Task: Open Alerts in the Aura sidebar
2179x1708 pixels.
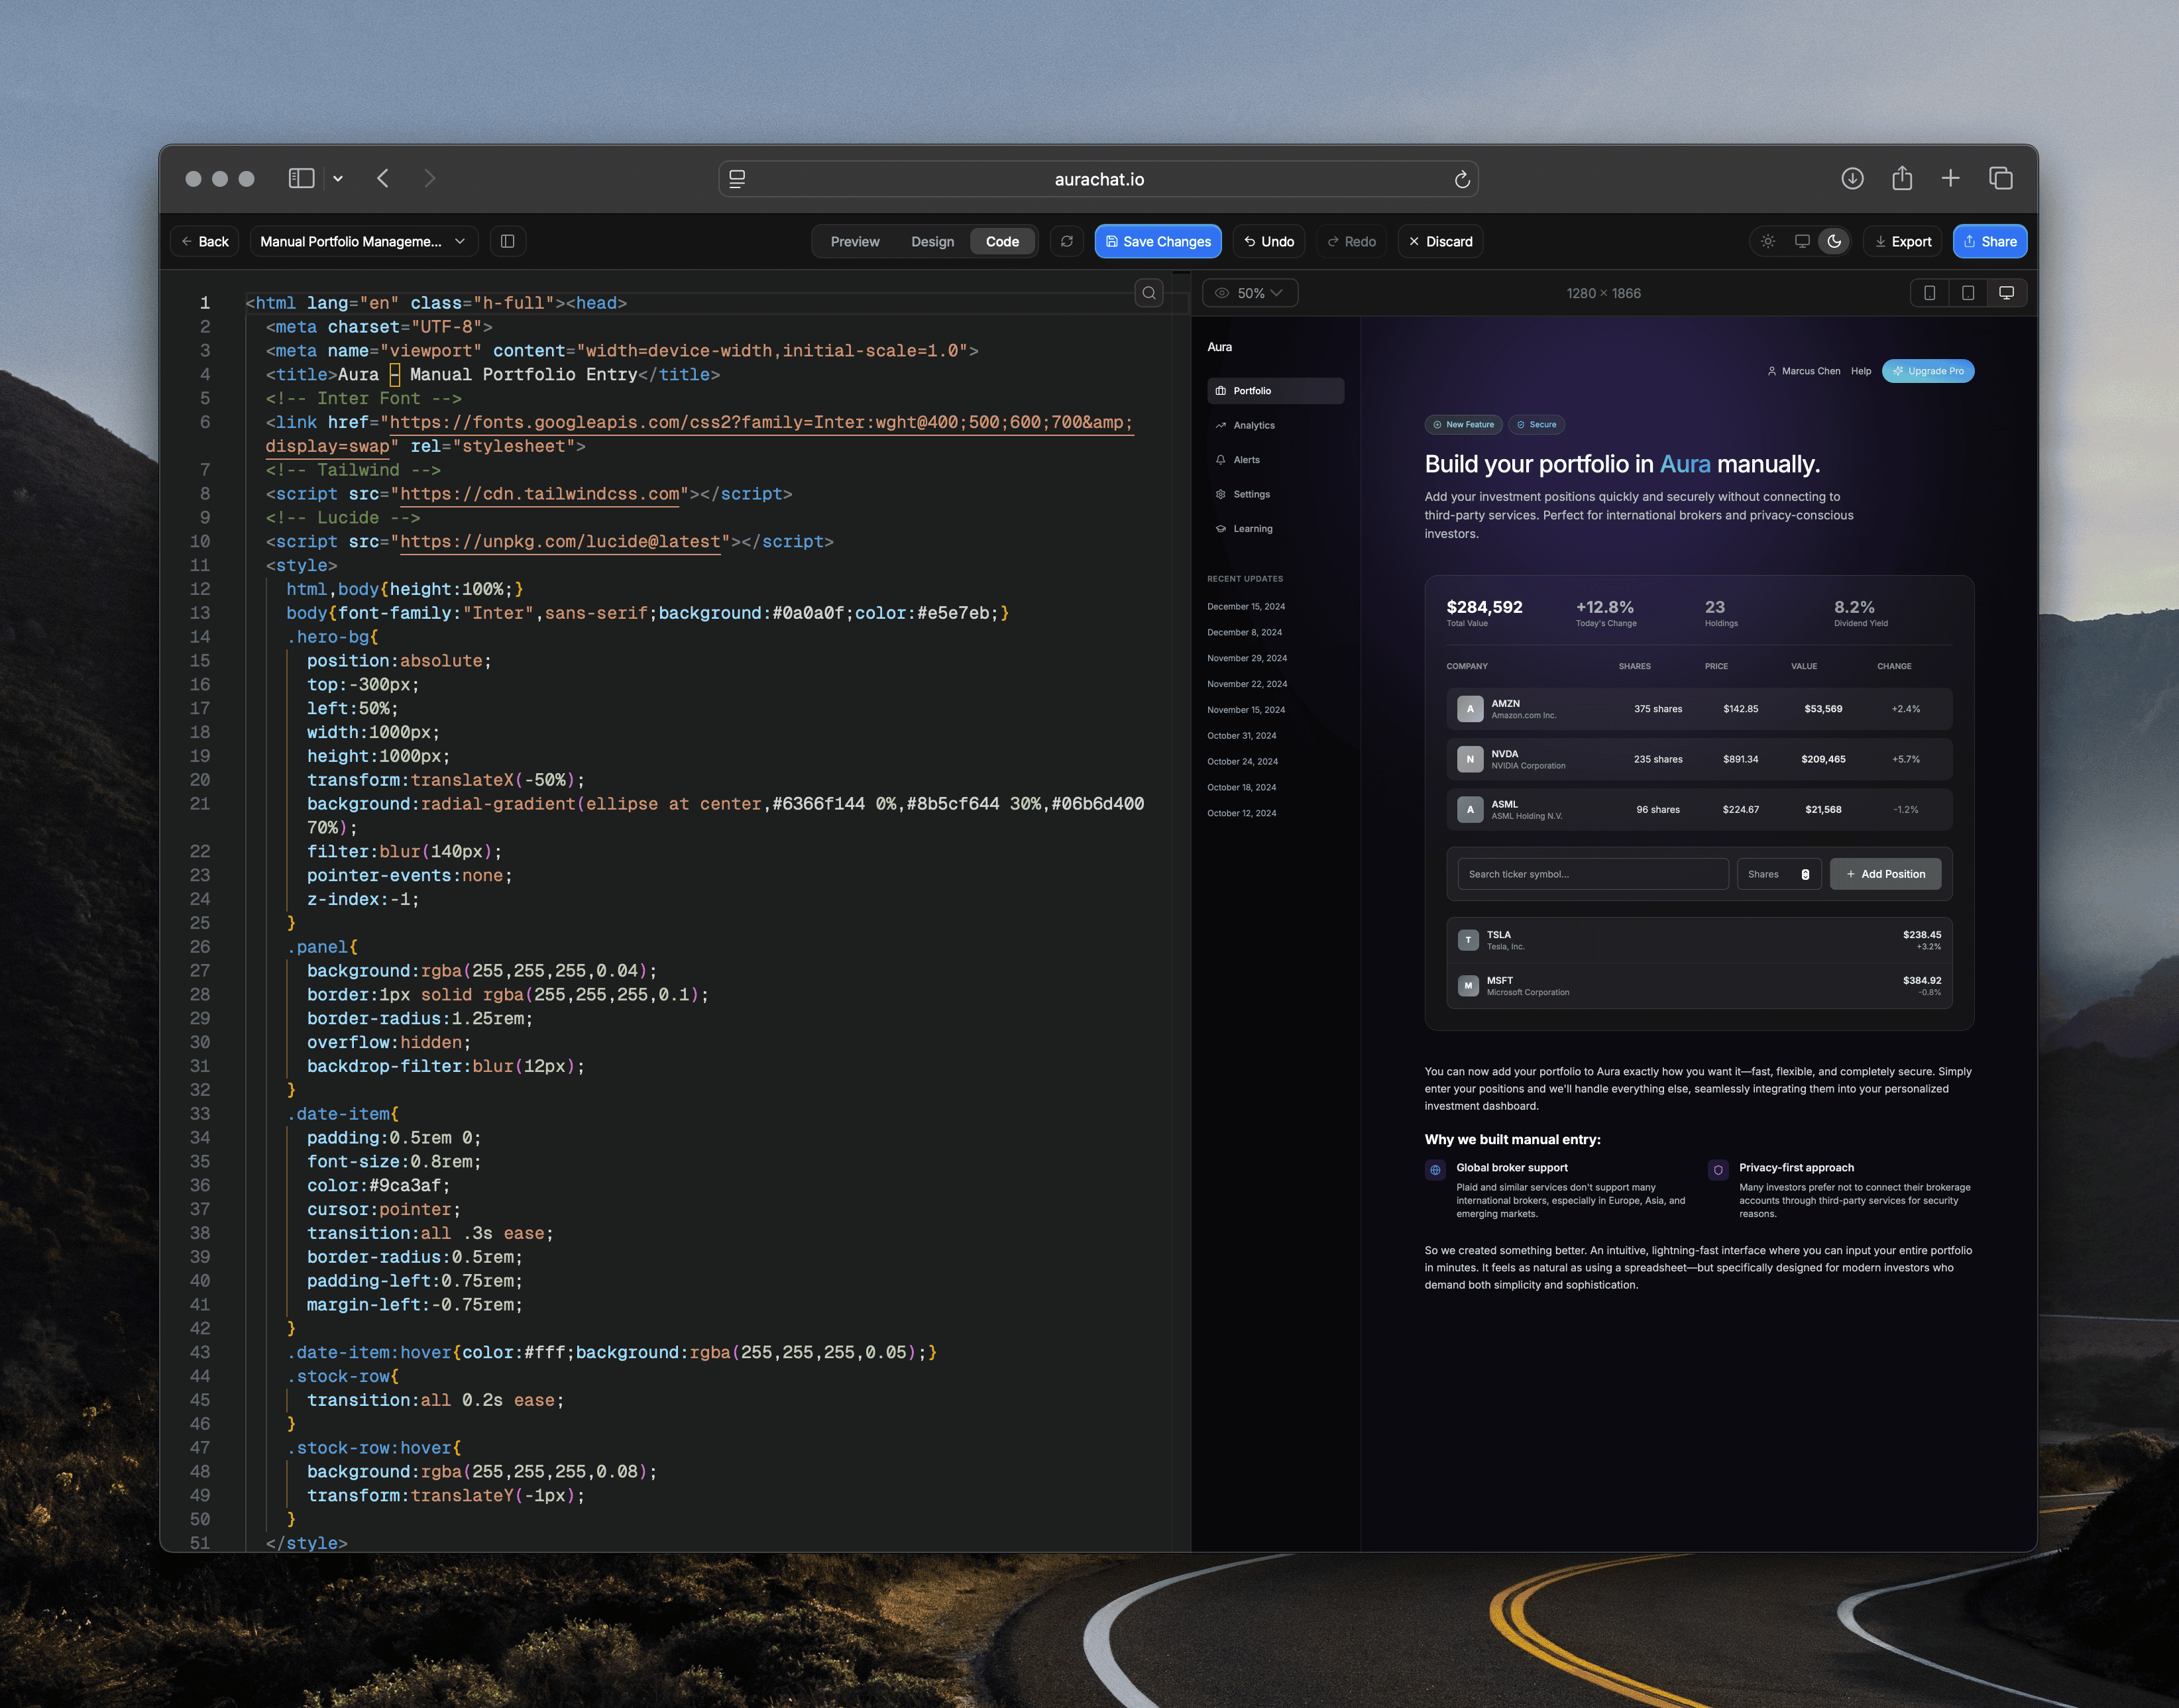Action: [1275, 460]
